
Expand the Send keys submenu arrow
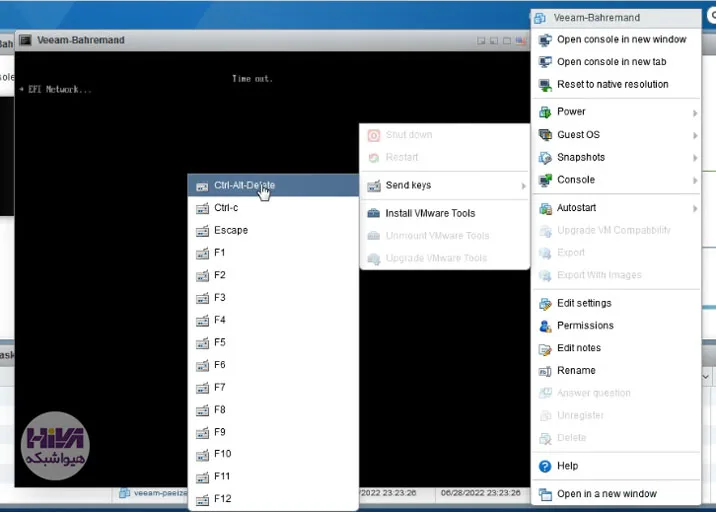coord(523,186)
